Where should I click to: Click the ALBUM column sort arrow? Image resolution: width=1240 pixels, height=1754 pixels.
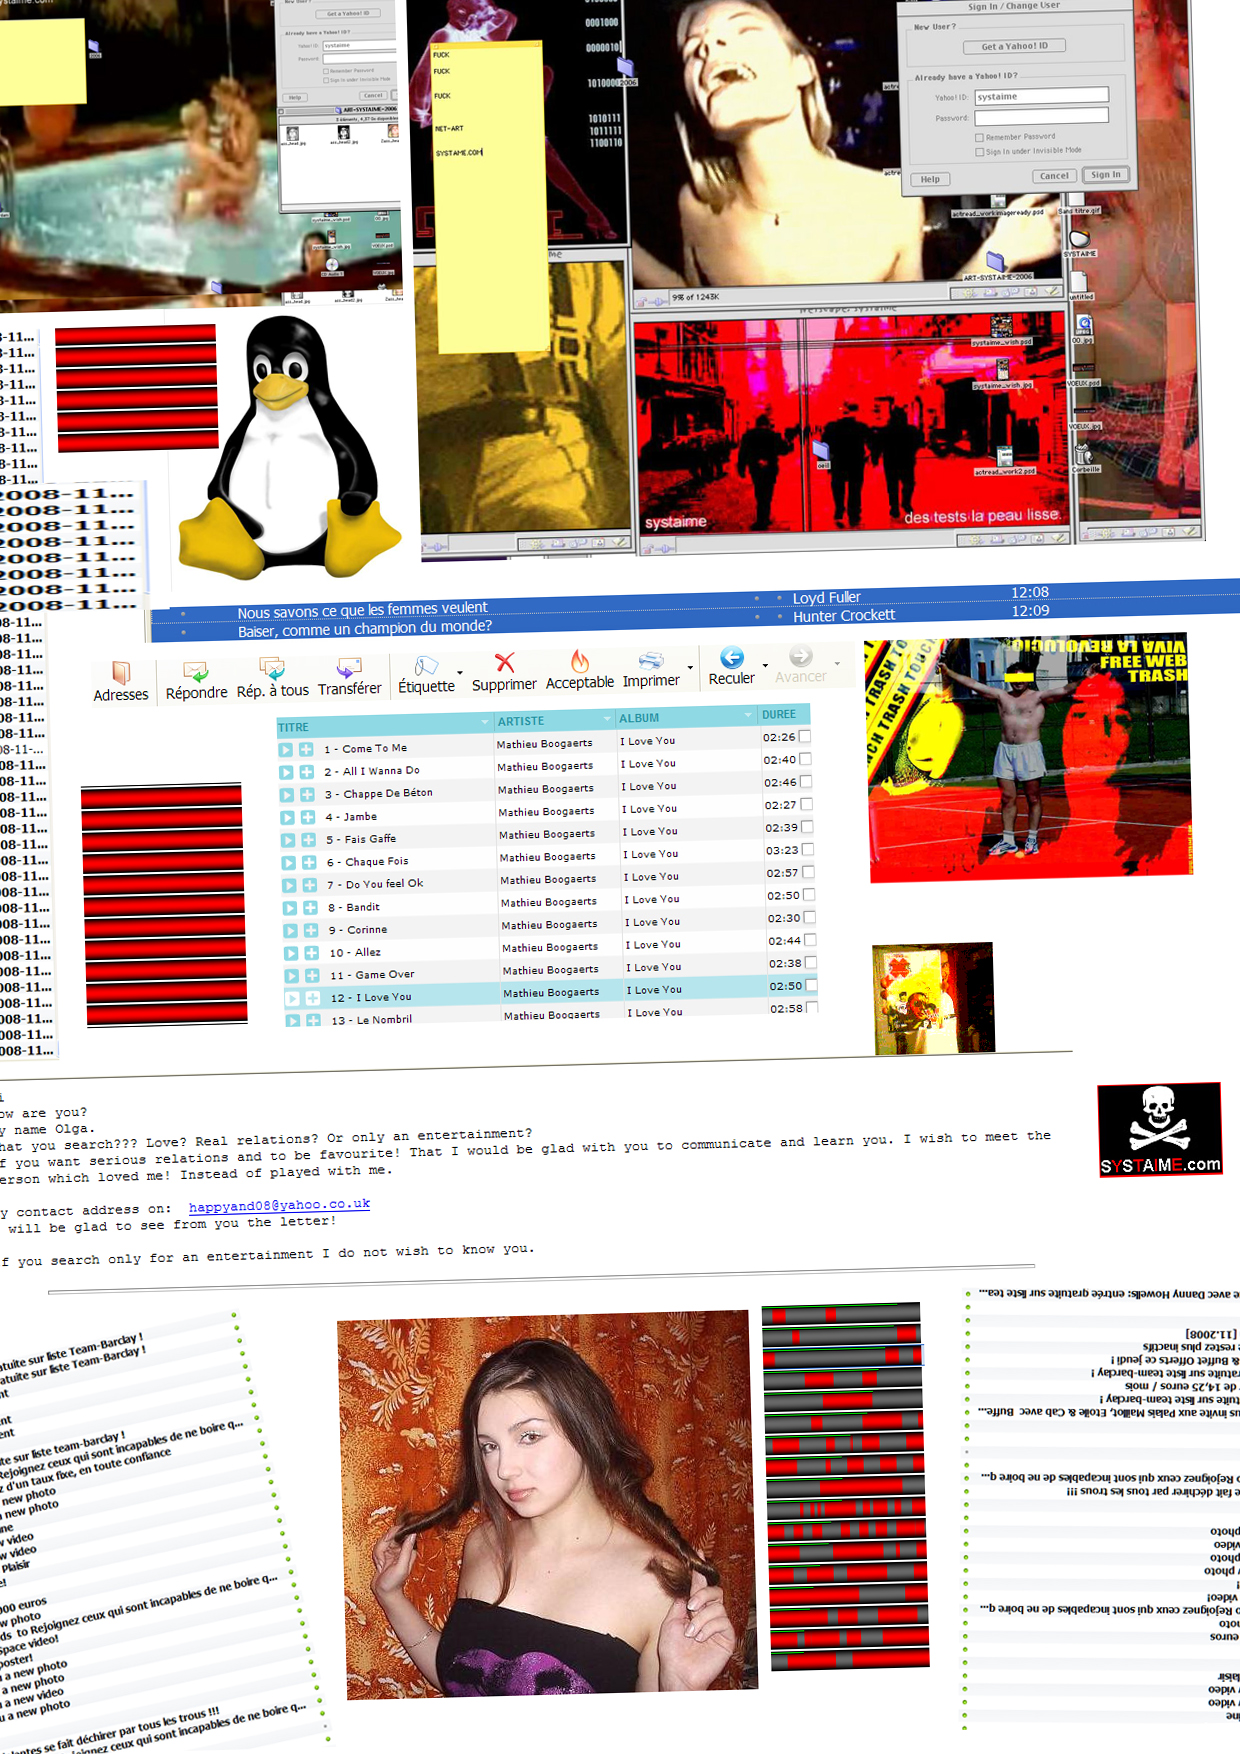pyautogui.click(x=748, y=715)
